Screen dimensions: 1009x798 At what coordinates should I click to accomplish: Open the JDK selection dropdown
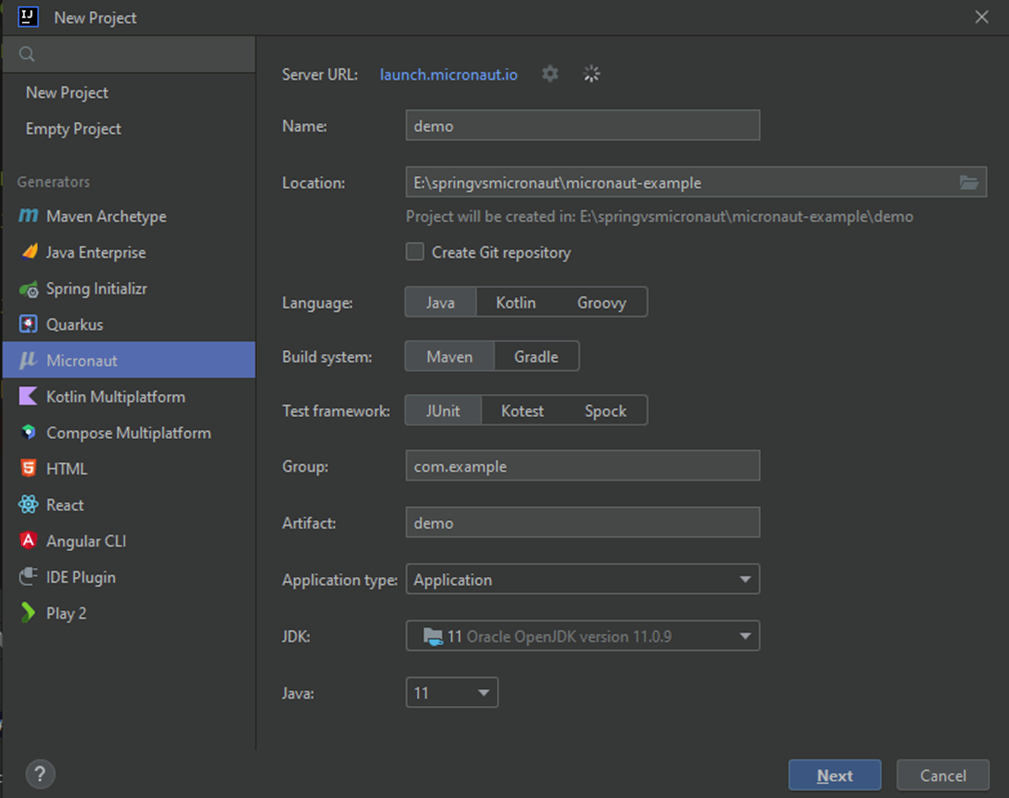click(582, 636)
